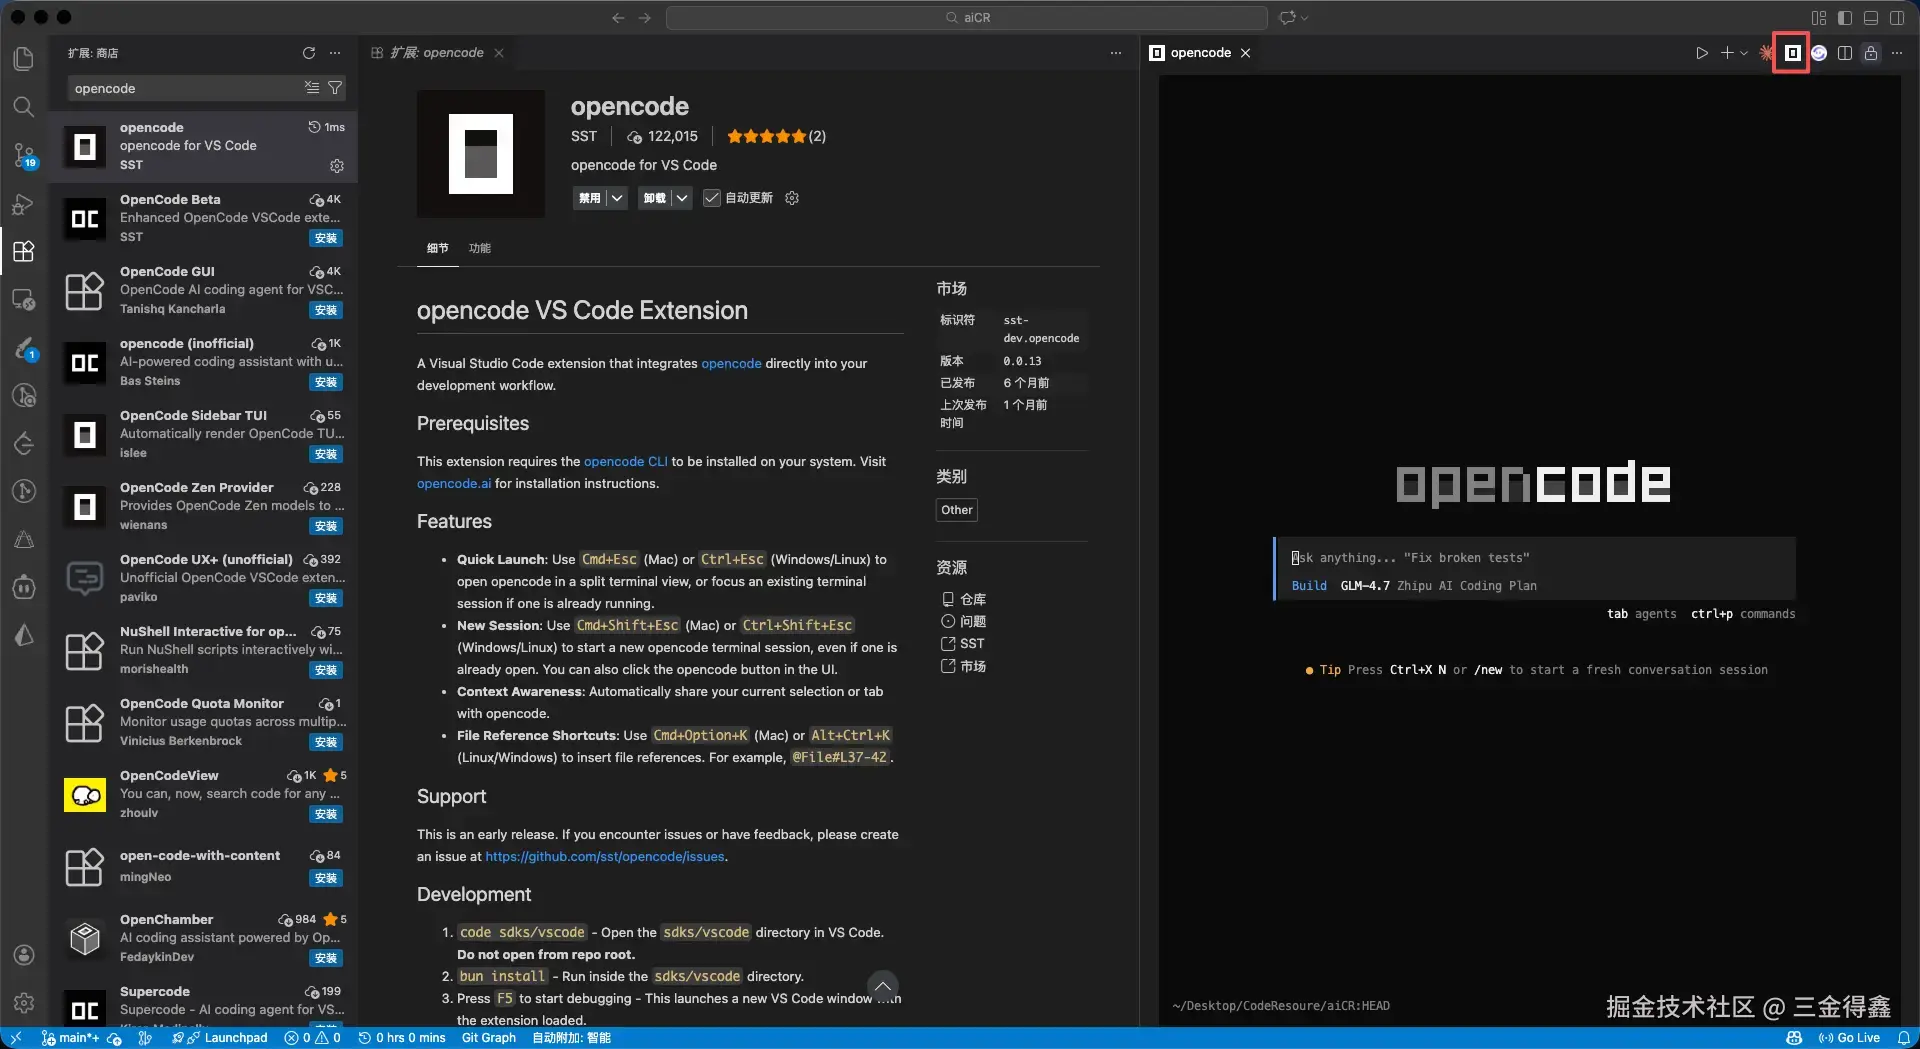This screenshot has height=1049, width=1920.
Task: Open the Remote Explorer view
Action: coord(24,299)
